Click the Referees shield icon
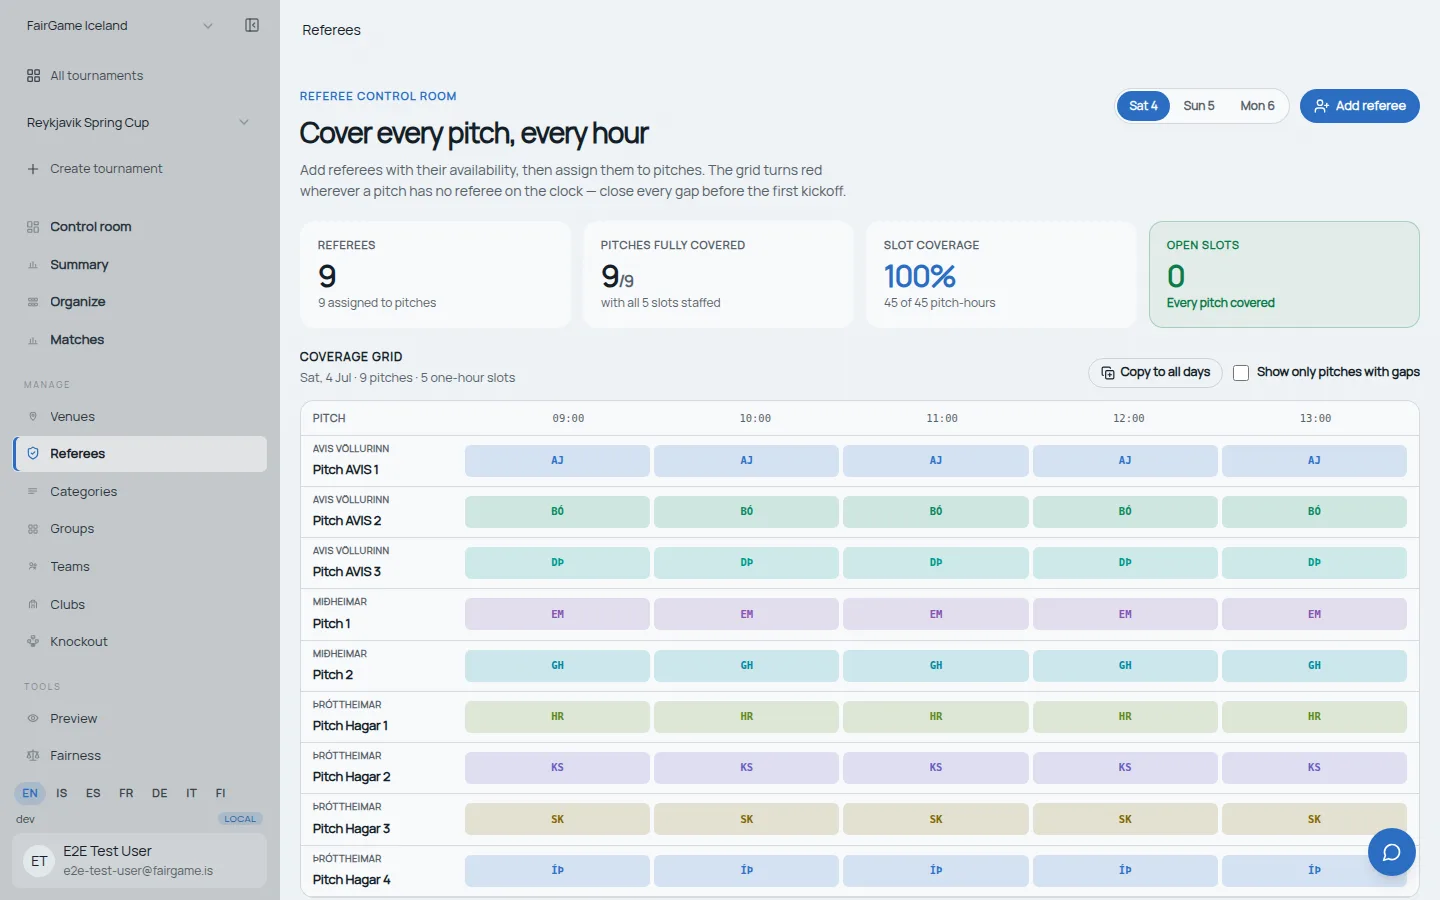The height and width of the screenshot is (900, 1440). coord(33,454)
